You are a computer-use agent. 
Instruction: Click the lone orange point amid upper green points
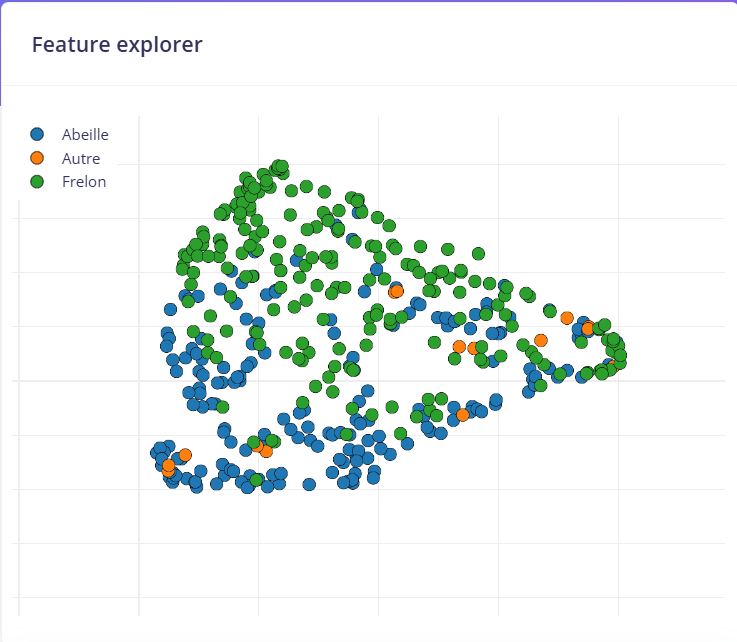(397, 290)
